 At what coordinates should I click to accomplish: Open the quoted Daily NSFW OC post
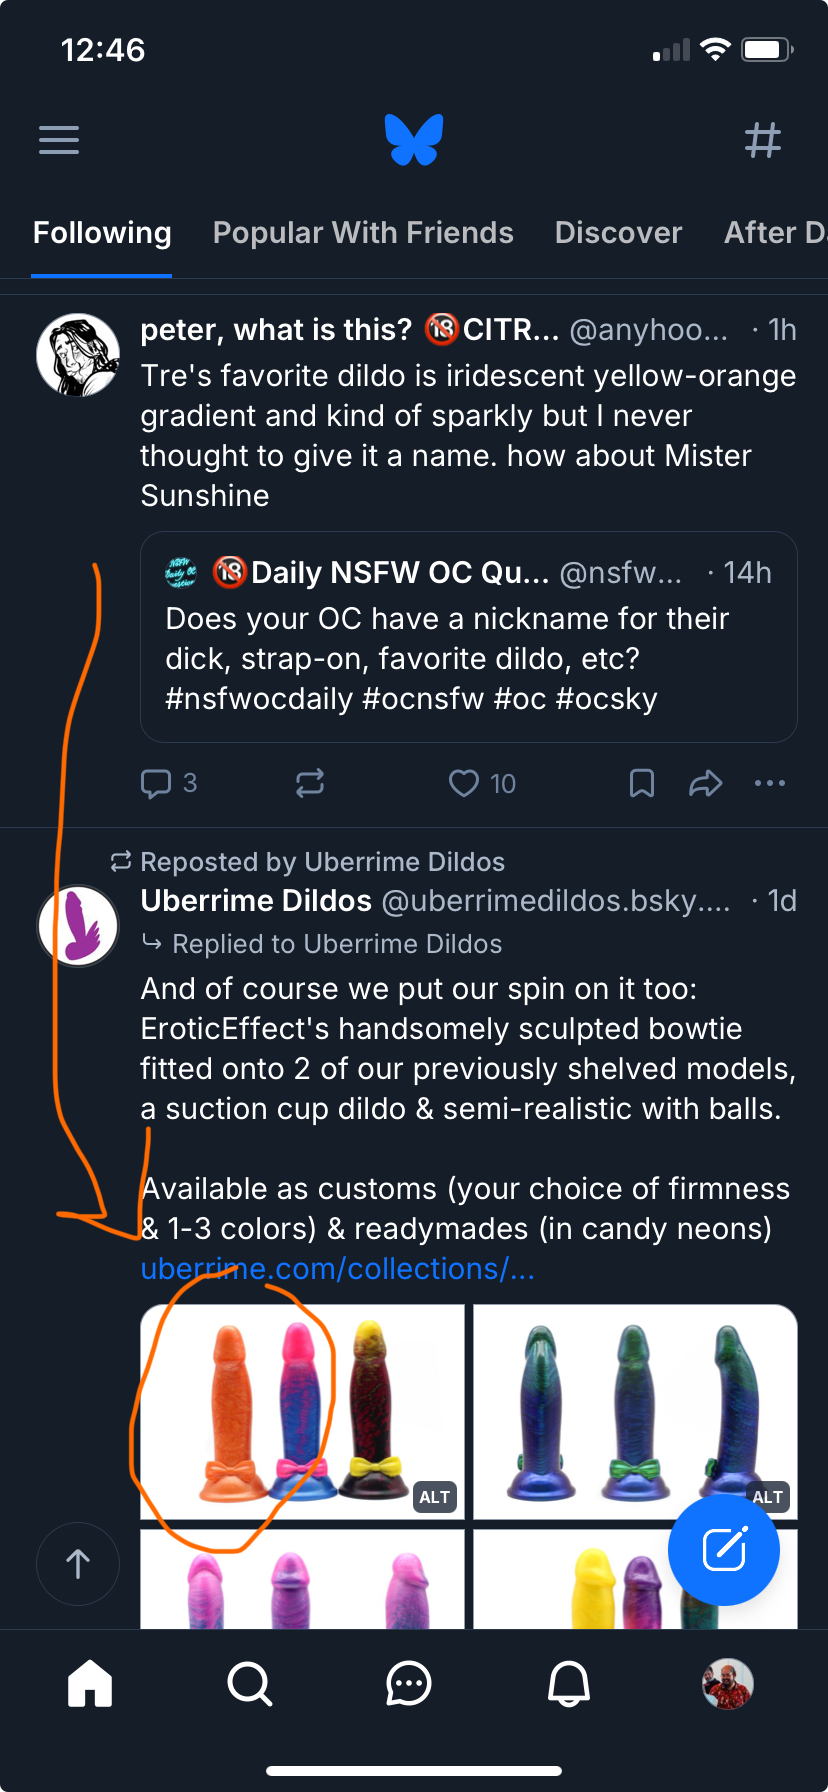pyautogui.click(x=468, y=637)
